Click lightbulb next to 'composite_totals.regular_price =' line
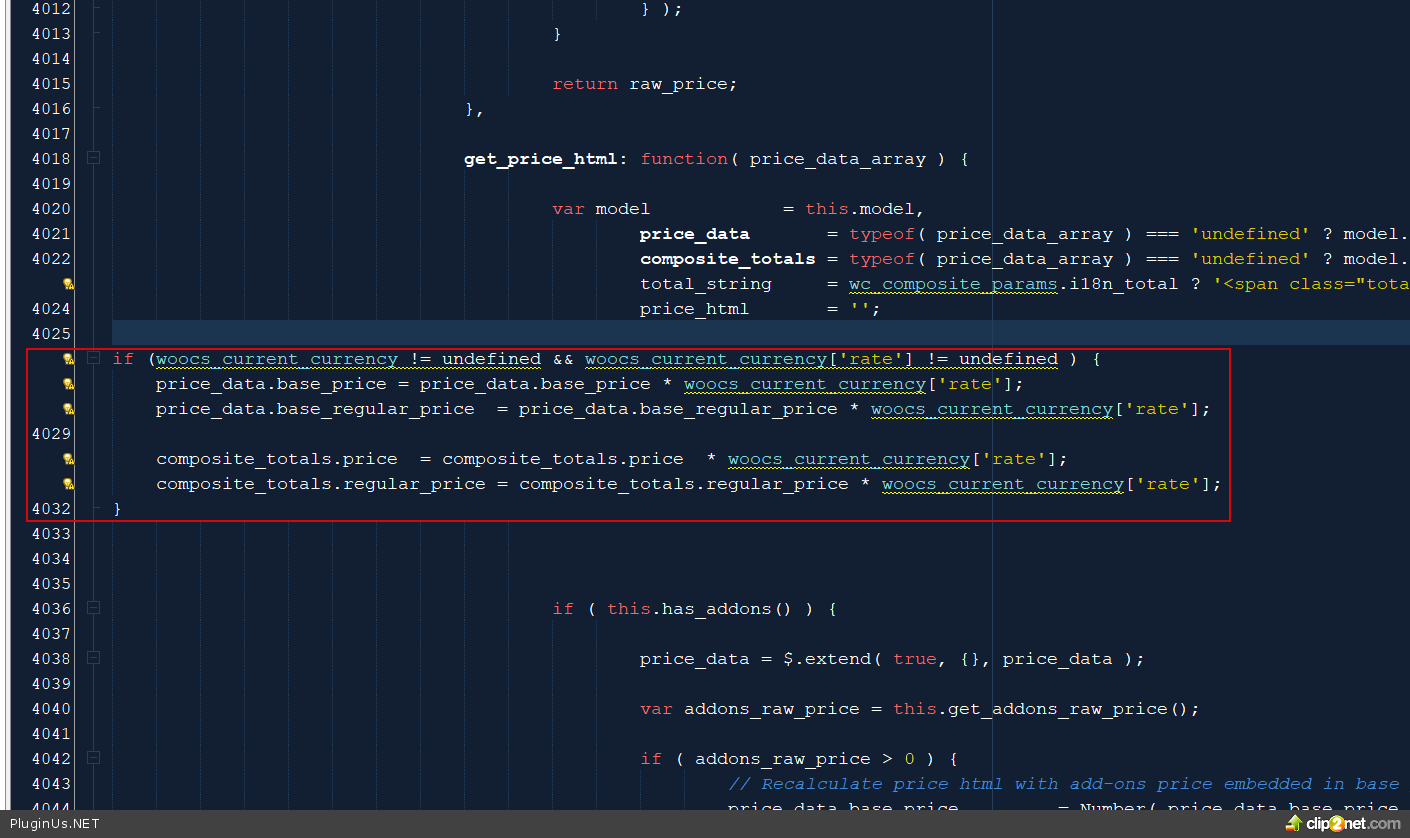Screen dimensions: 1410x838 tap(68, 484)
